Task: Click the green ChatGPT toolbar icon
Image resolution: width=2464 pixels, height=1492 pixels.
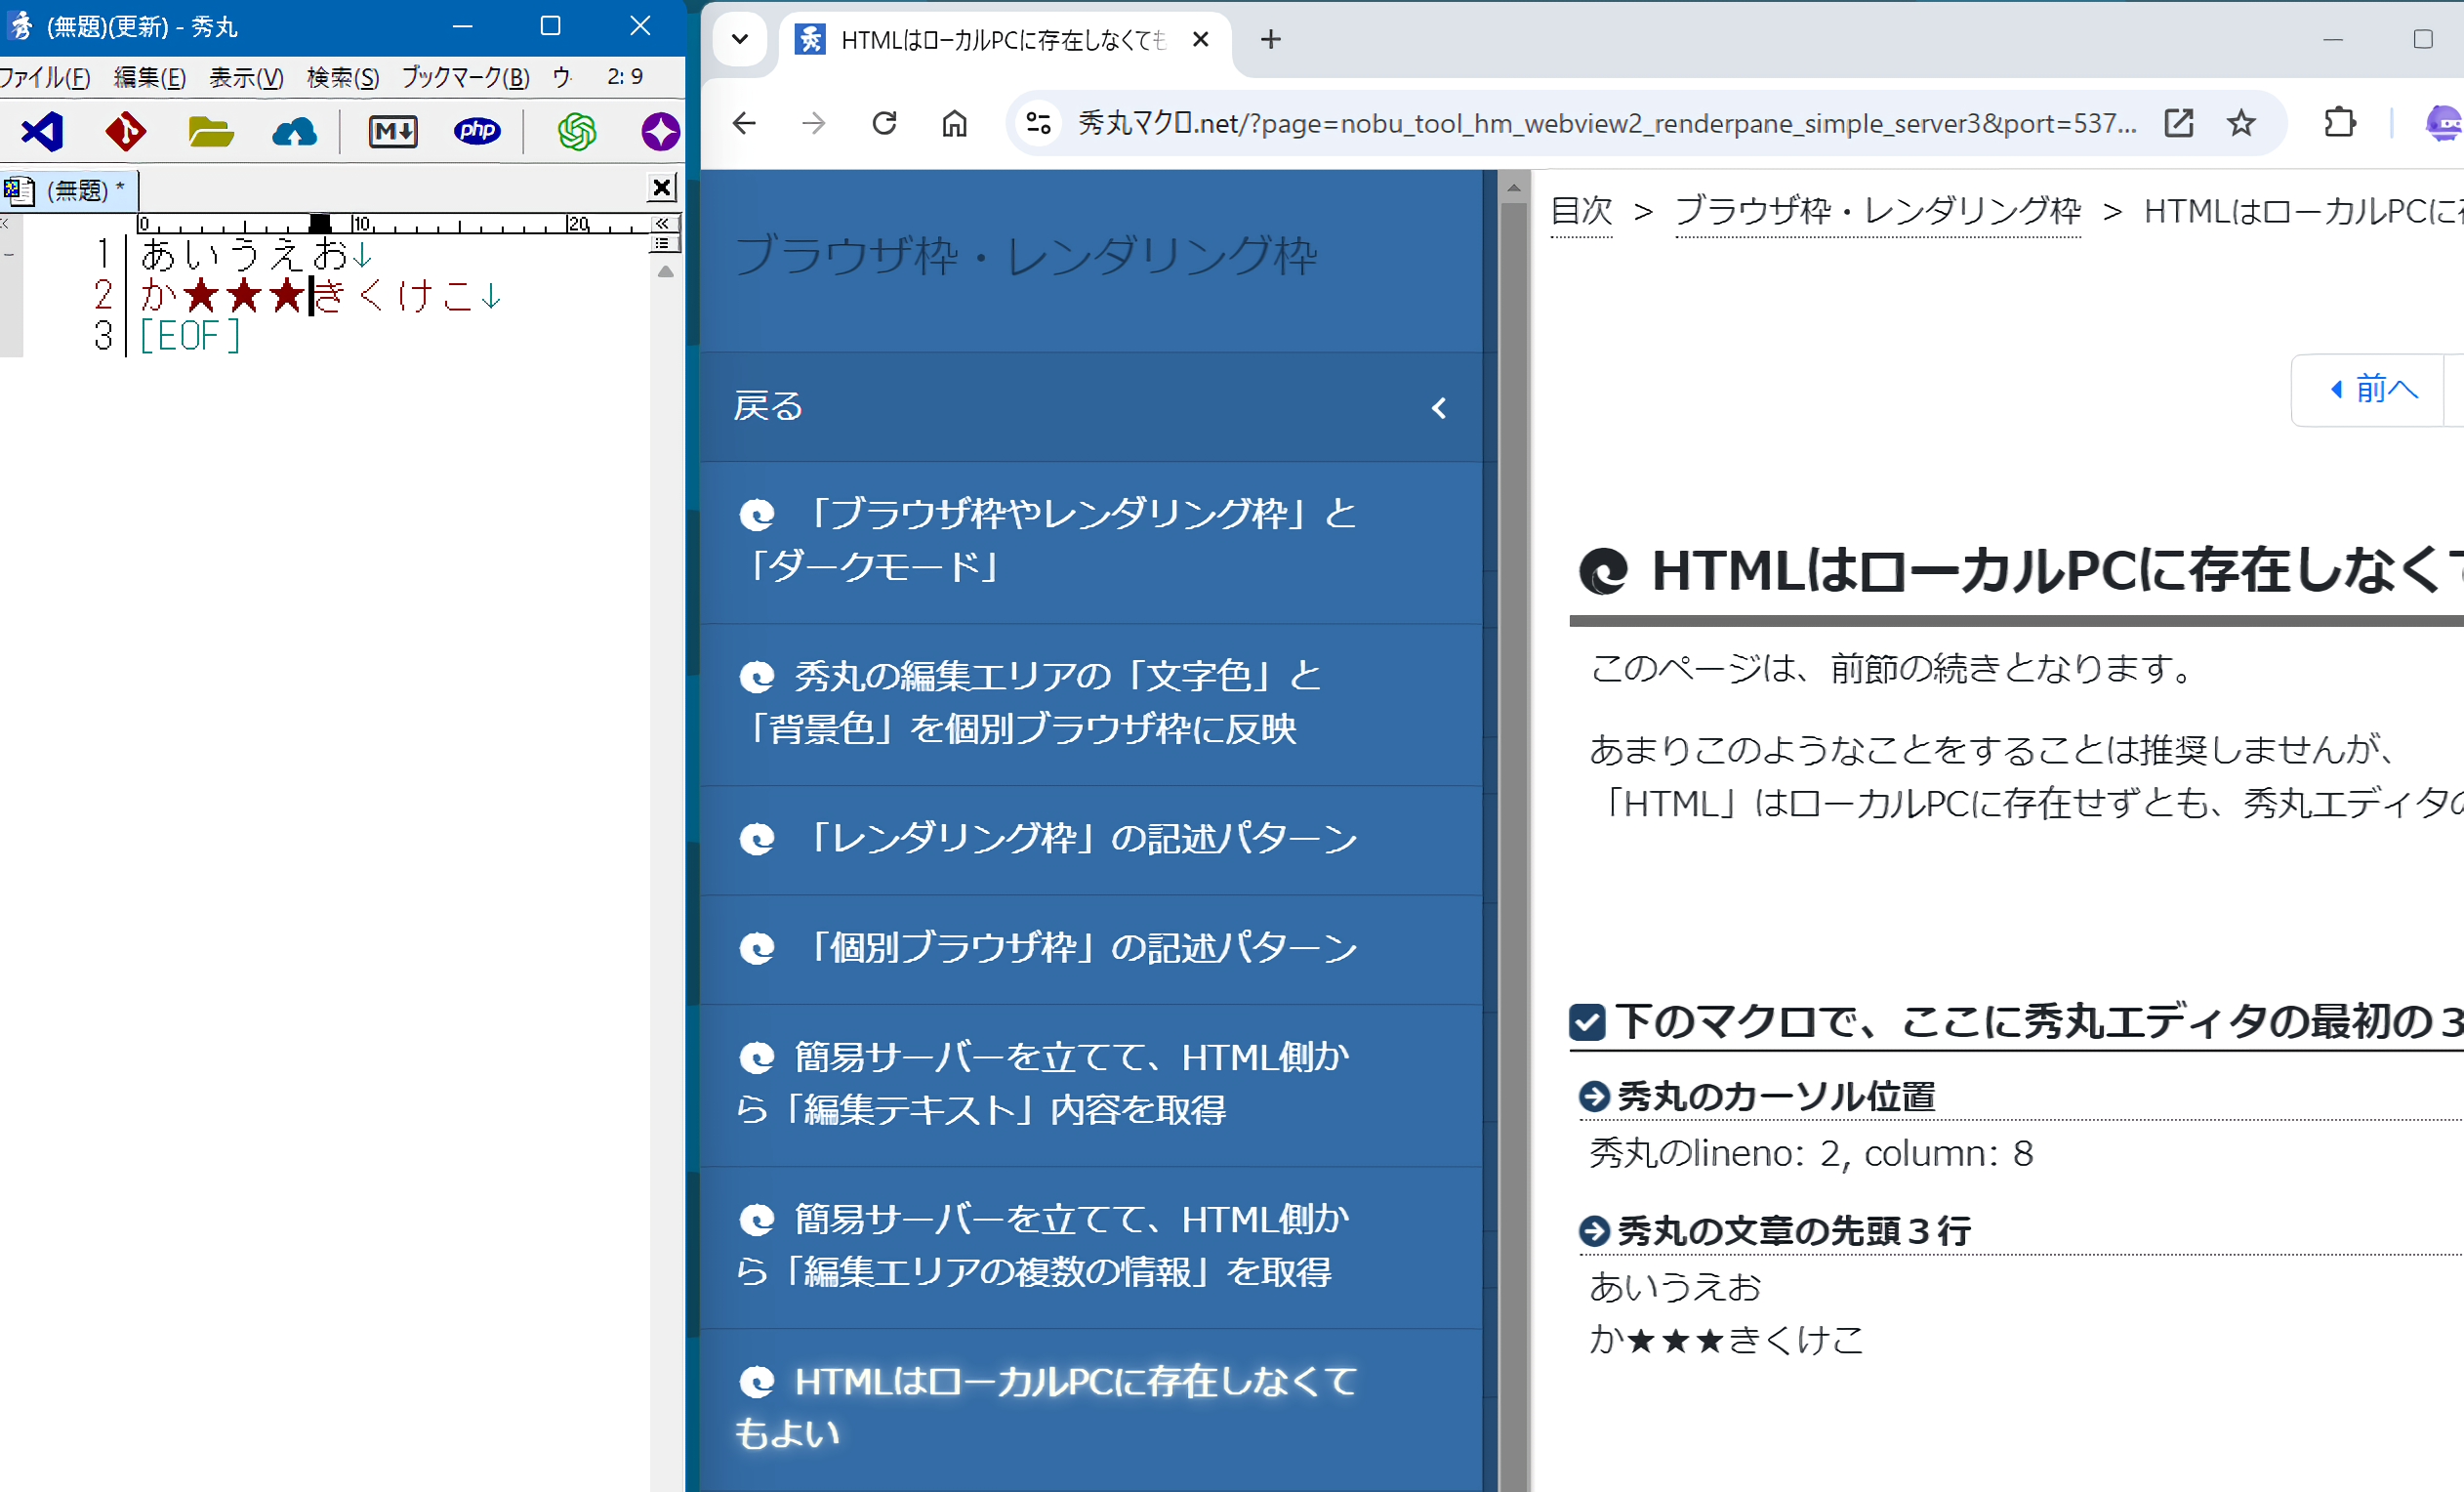Action: click(x=576, y=131)
